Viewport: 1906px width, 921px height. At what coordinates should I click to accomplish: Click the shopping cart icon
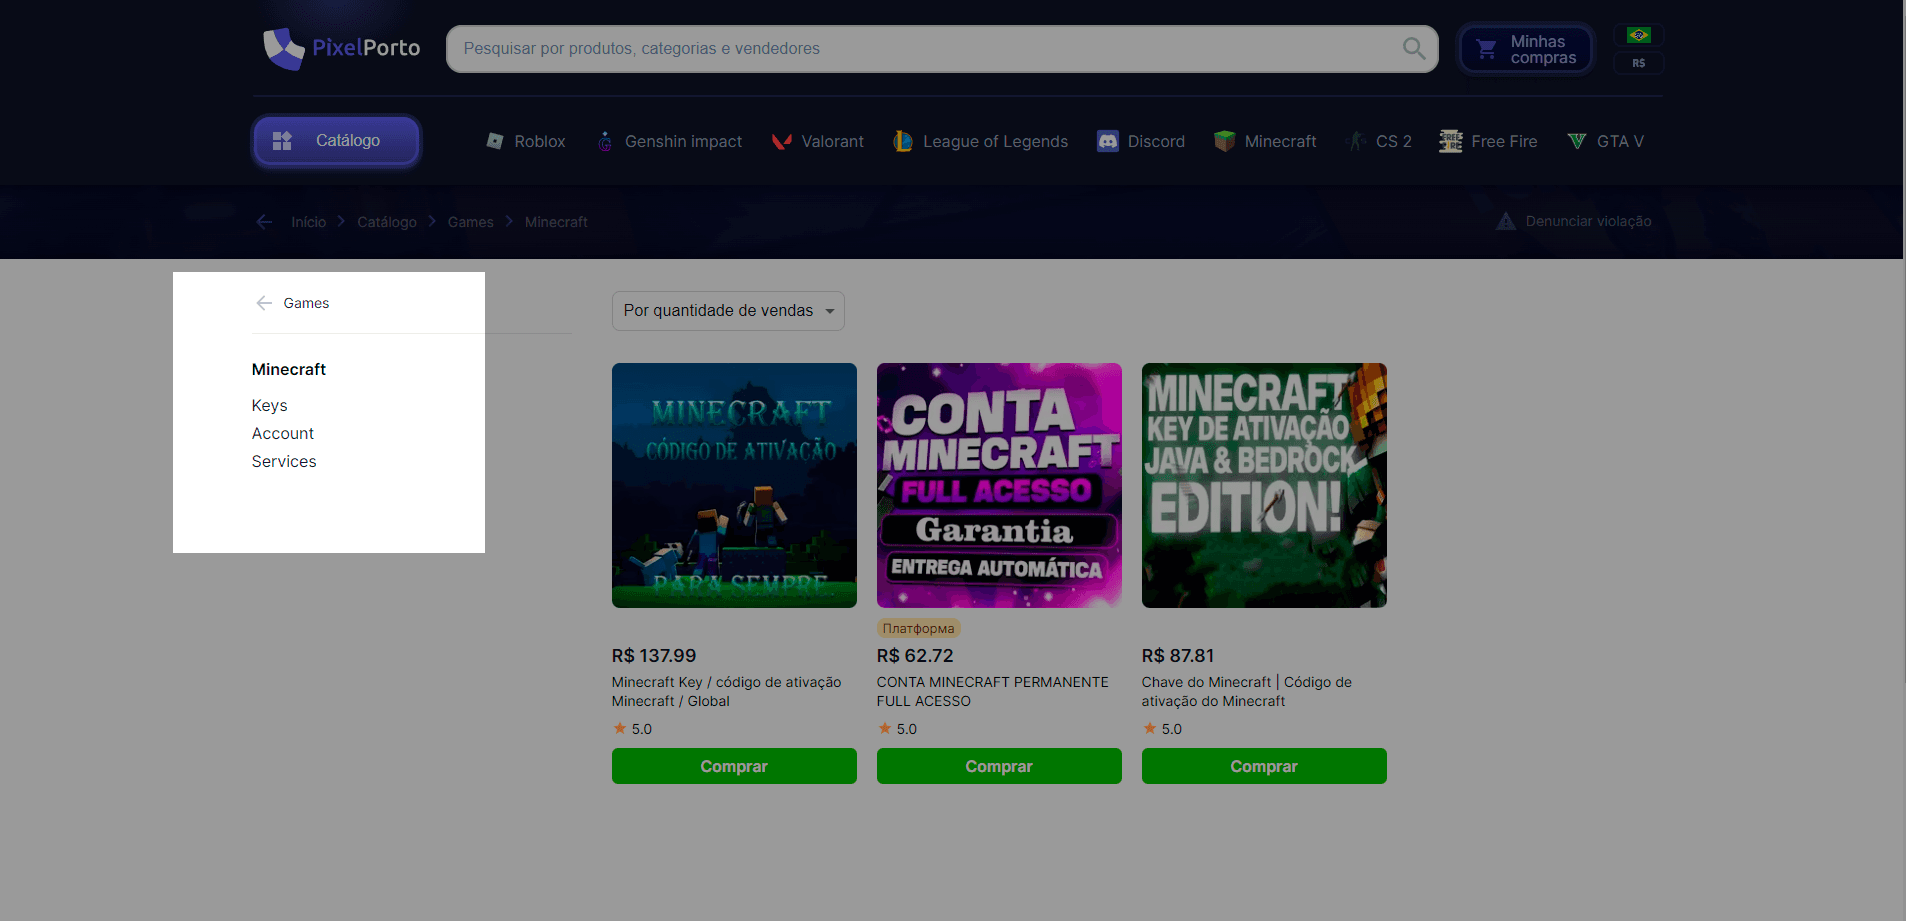click(x=1486, y=49)
